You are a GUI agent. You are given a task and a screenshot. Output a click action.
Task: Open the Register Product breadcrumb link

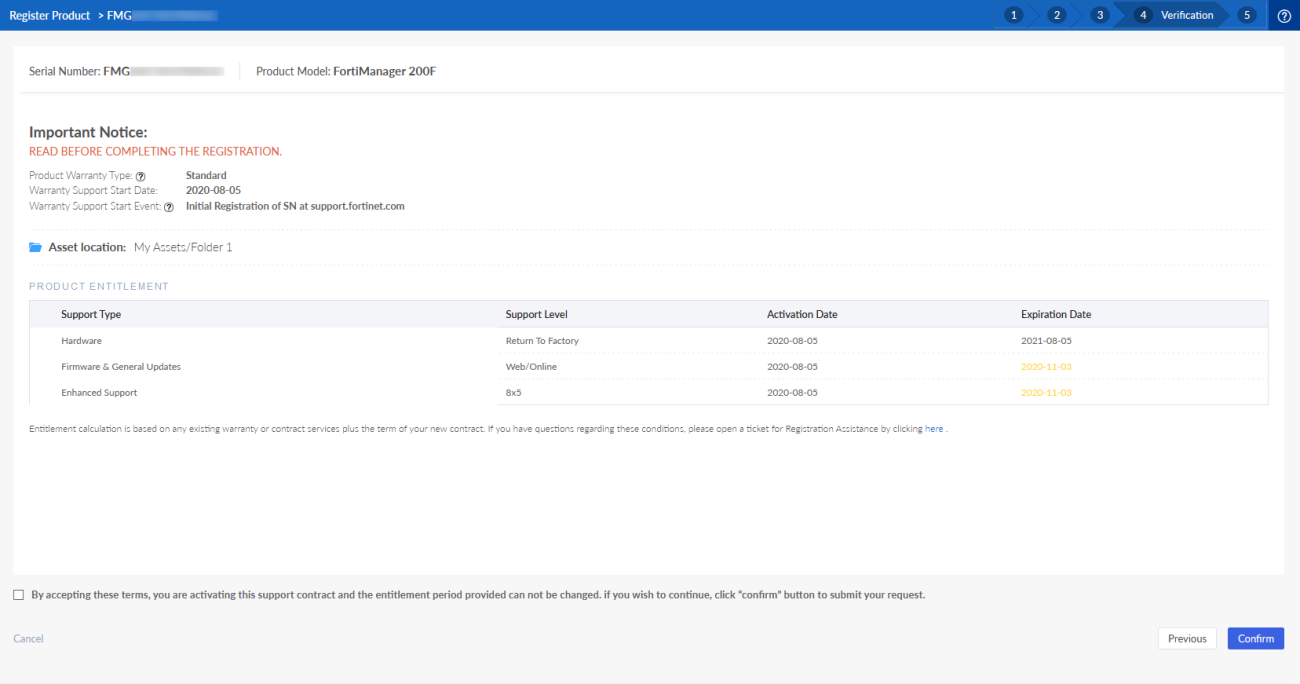pos(49,15)
